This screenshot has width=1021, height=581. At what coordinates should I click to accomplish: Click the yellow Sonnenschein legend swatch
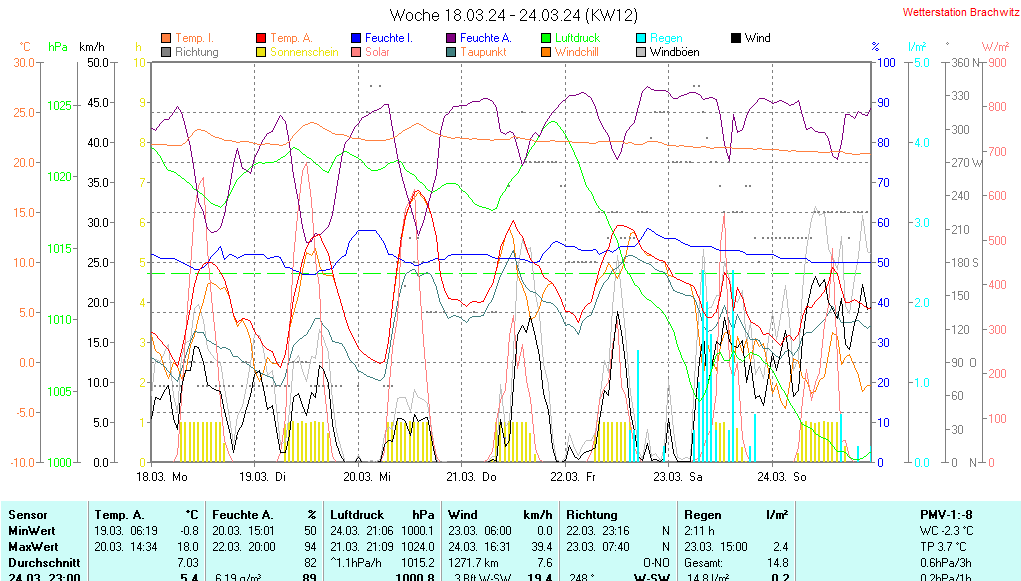(262, 52)
